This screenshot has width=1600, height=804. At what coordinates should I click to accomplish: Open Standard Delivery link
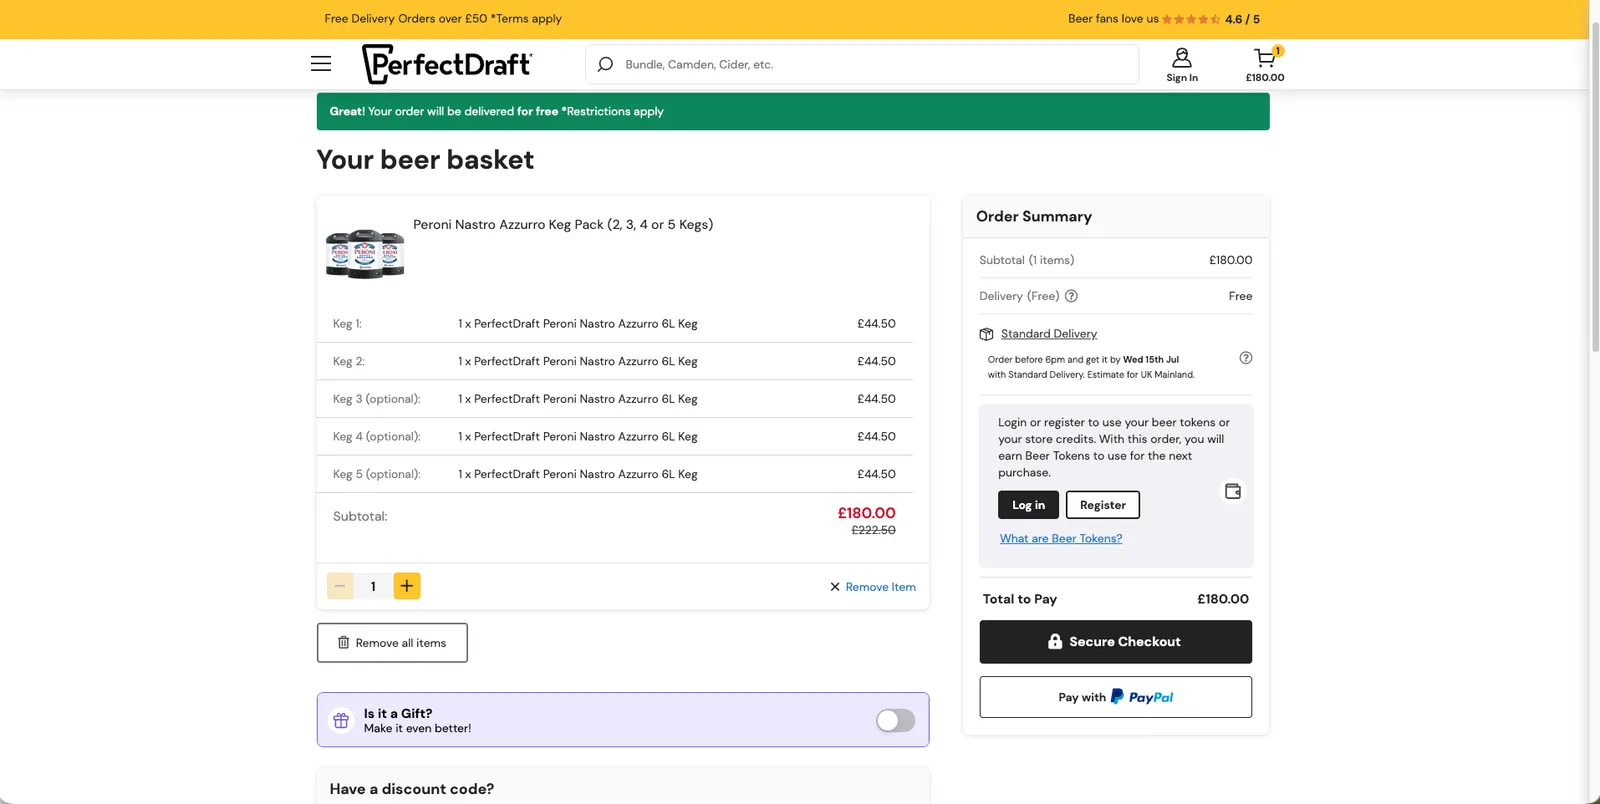click(1049, 334)
